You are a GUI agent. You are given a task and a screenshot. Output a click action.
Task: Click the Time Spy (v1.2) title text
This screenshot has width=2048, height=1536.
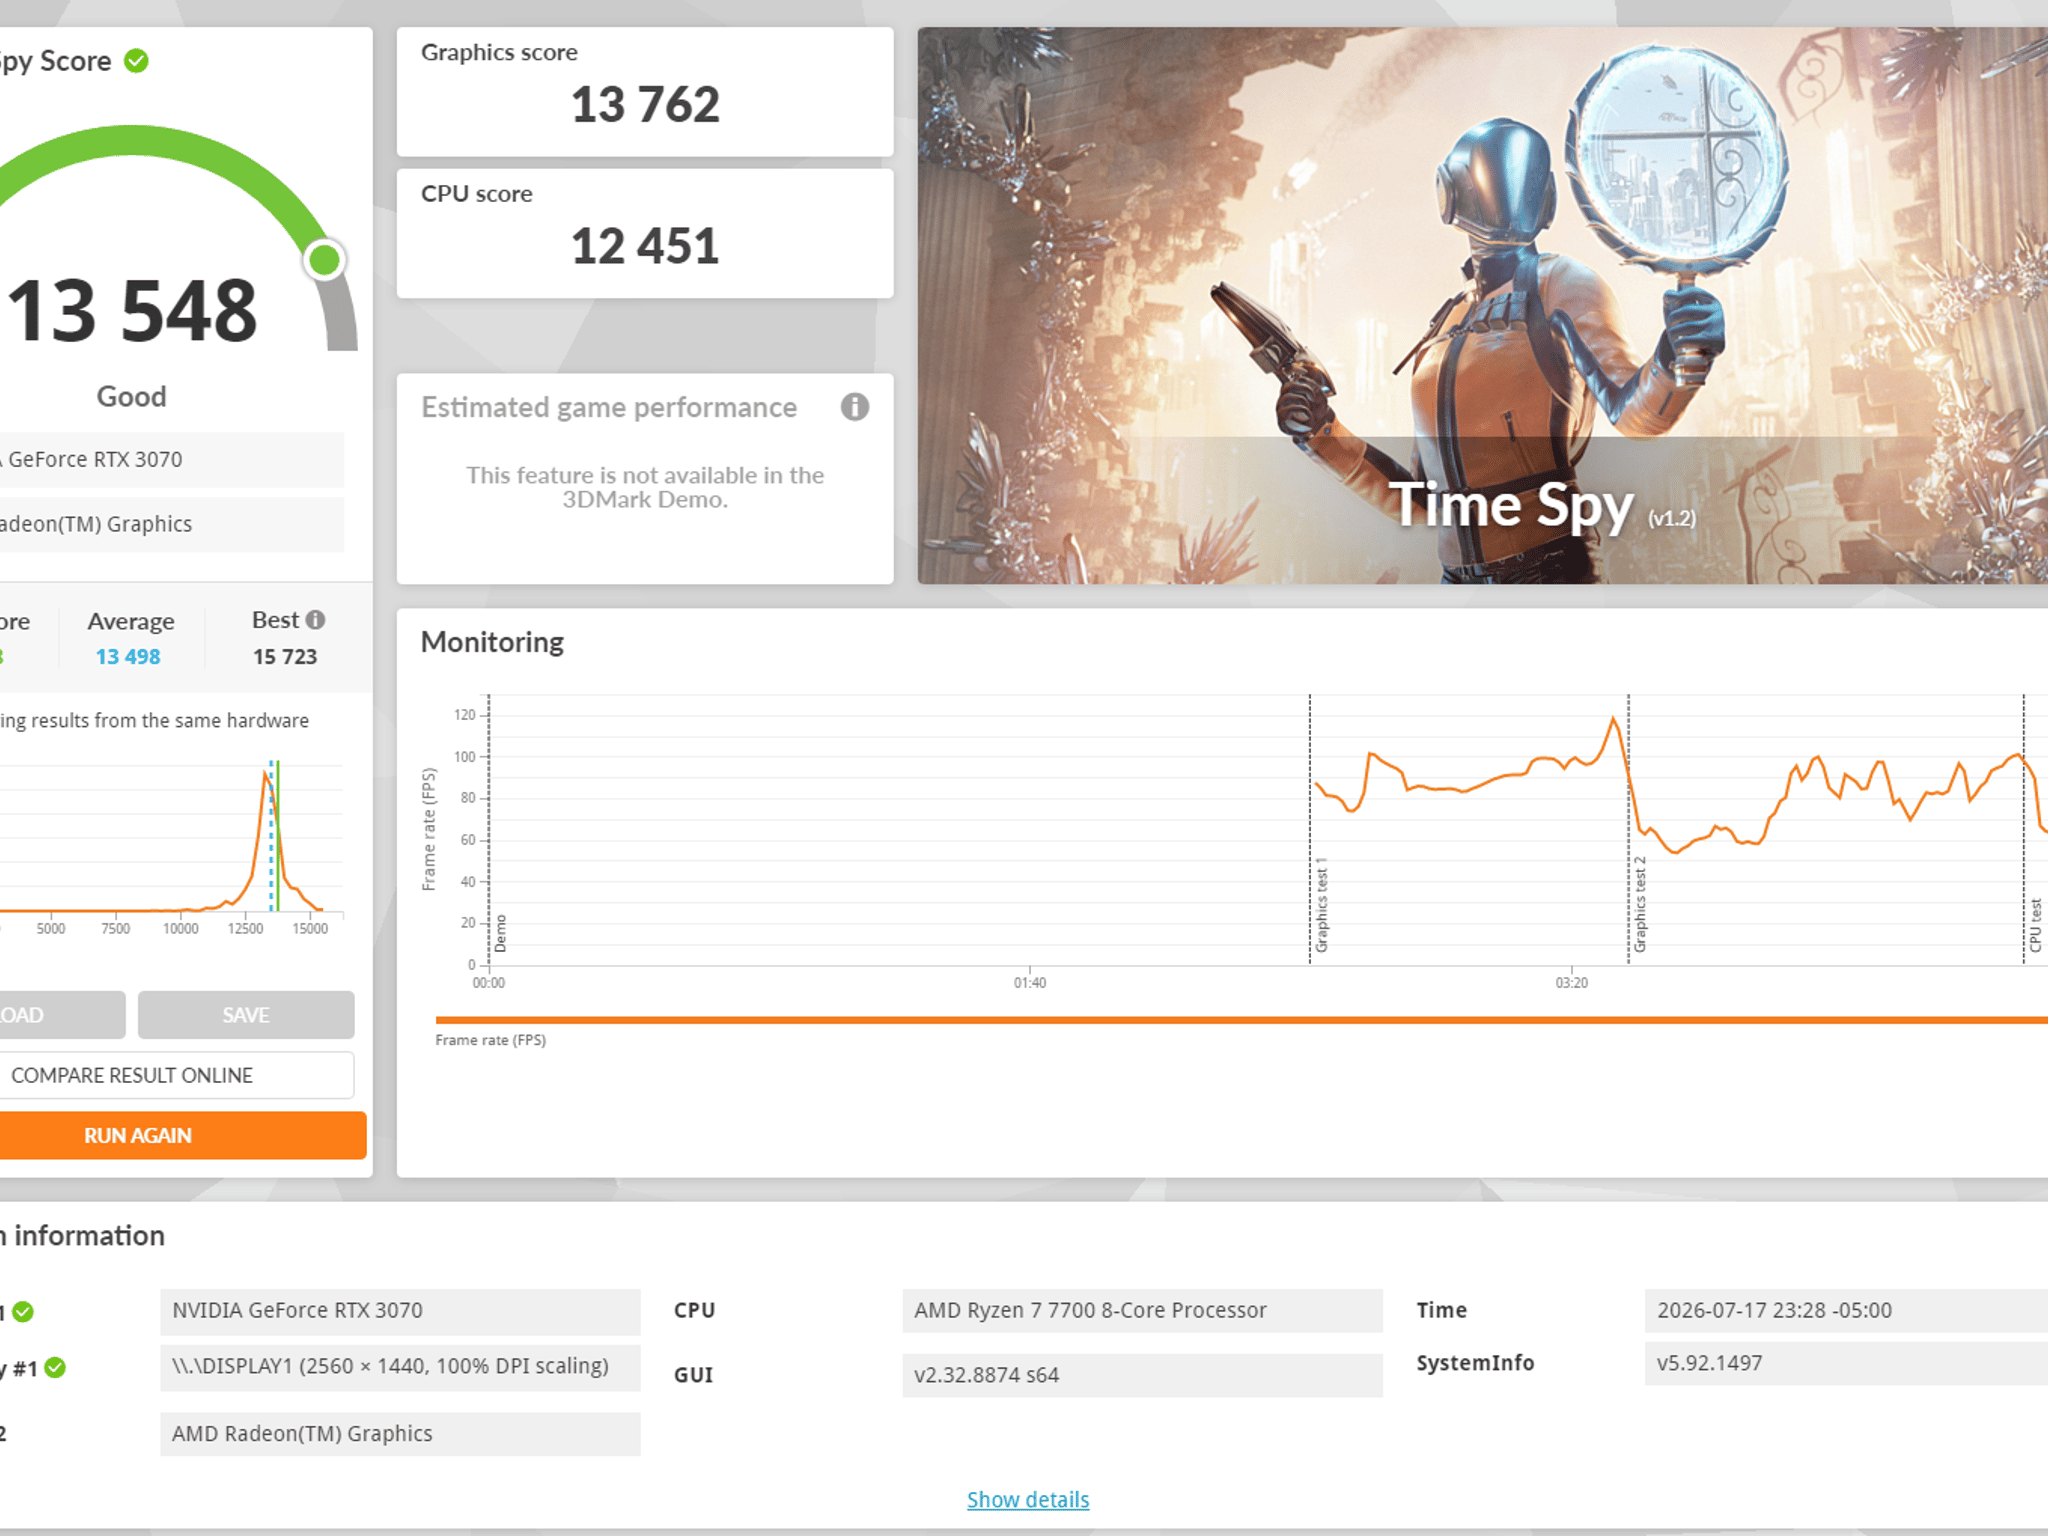1542,505
